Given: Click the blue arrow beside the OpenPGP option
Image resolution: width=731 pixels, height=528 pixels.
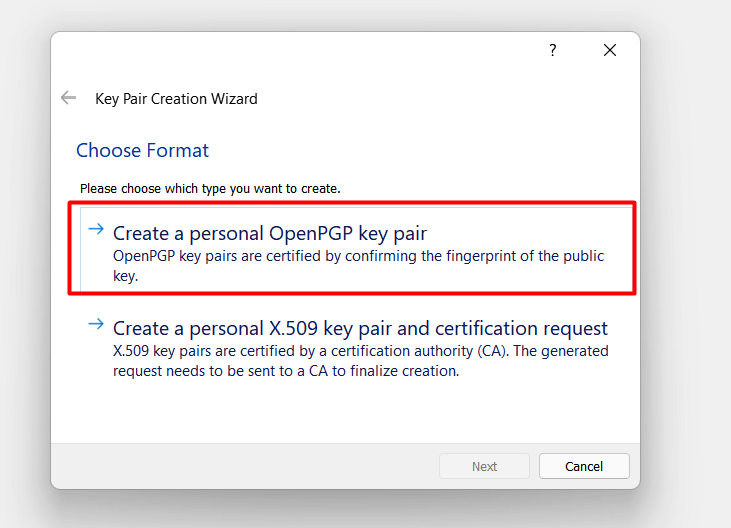Looking at the screenshot, I should click(x=96, y=229).
